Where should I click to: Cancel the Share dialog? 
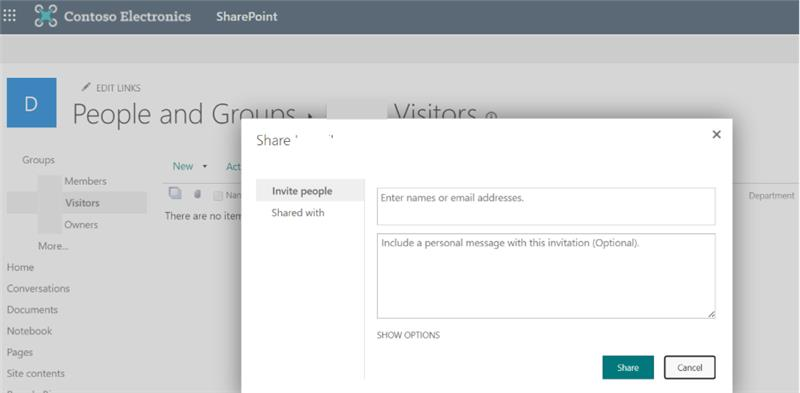[690, 367]
